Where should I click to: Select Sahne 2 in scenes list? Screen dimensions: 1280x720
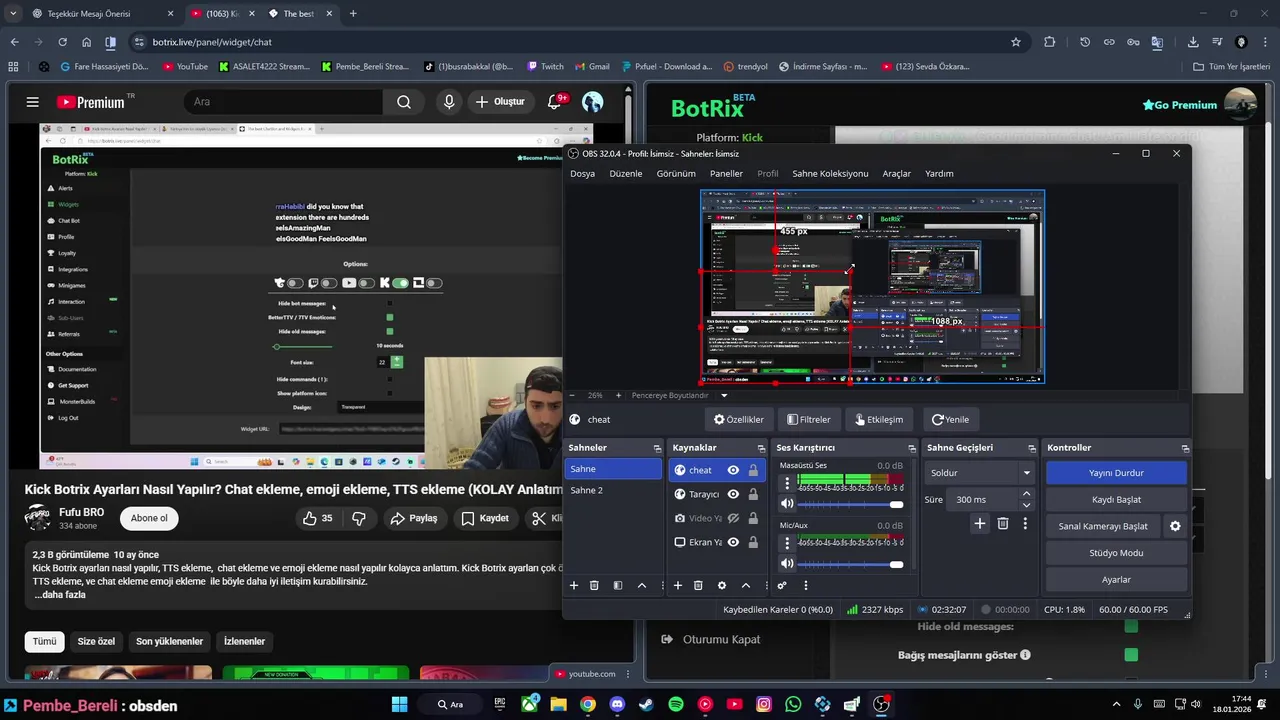click(614, 491)
